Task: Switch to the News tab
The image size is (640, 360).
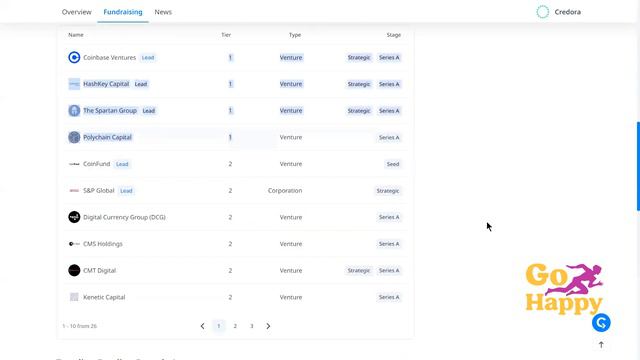Action: point(163,12)
